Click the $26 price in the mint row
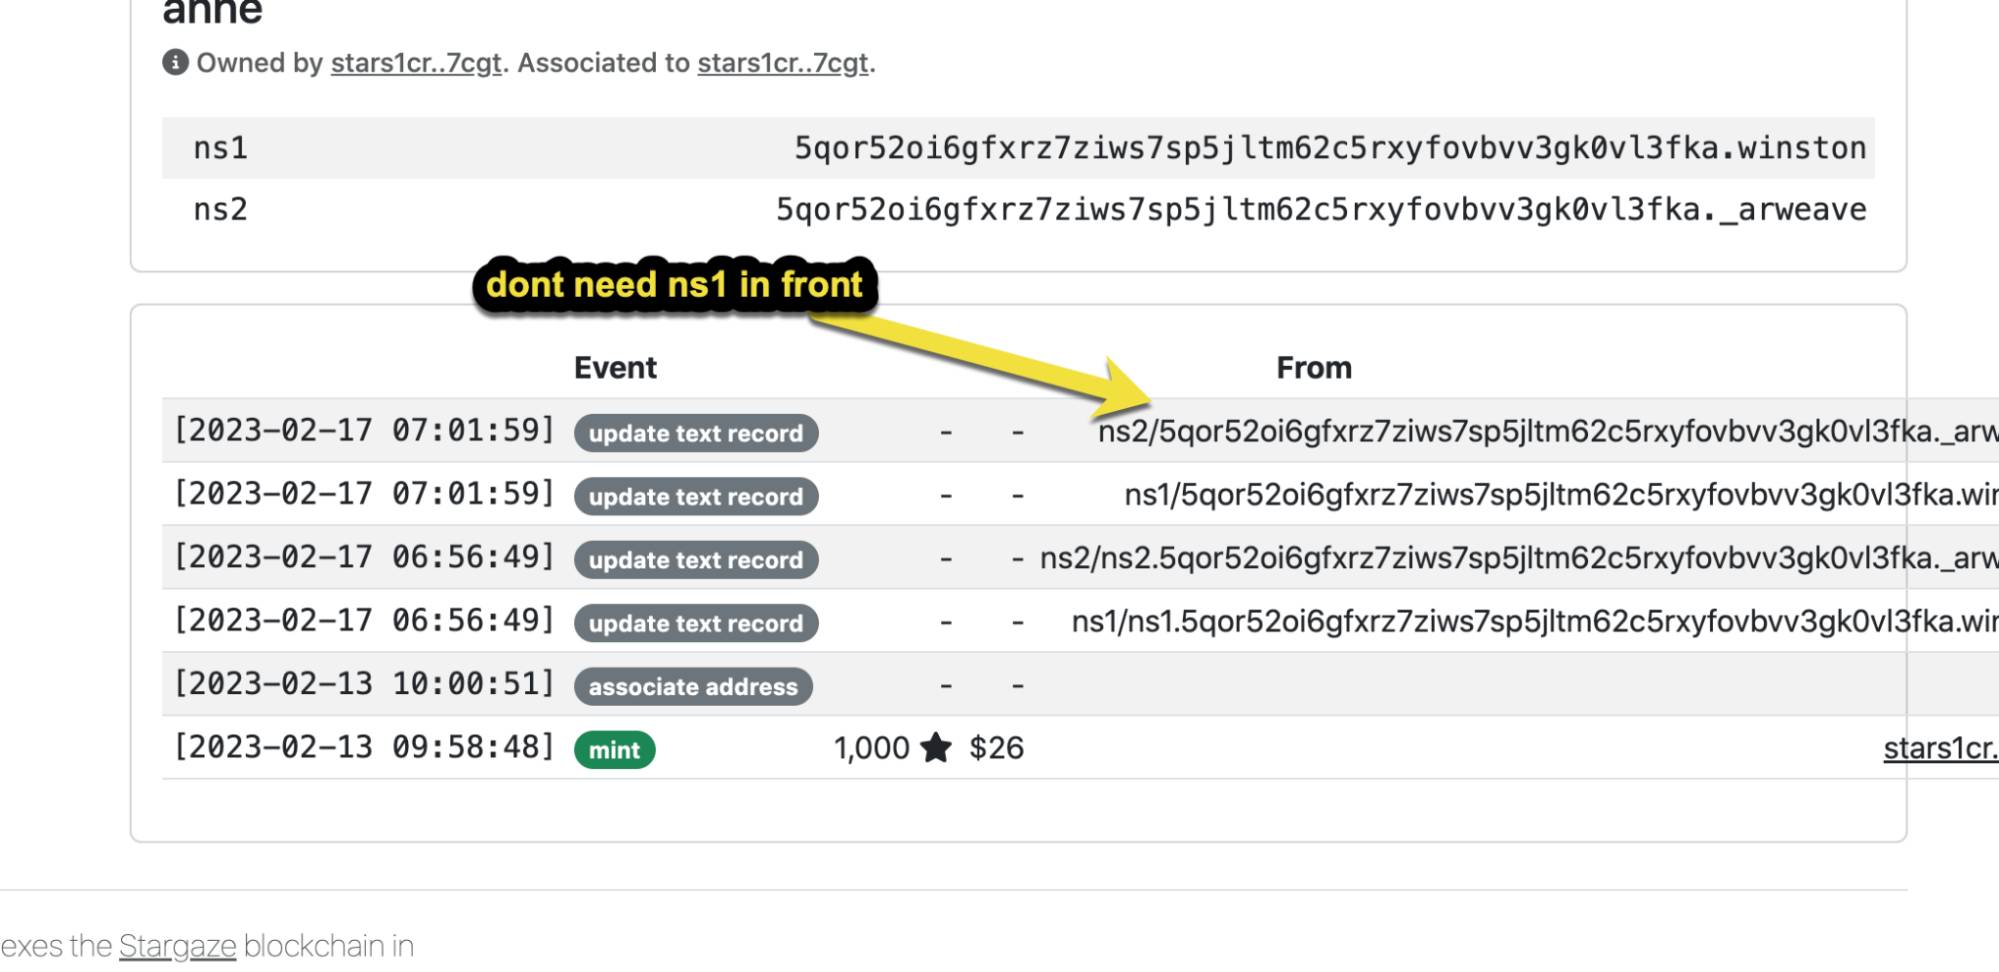1999x972 pixels. point(996,748)
